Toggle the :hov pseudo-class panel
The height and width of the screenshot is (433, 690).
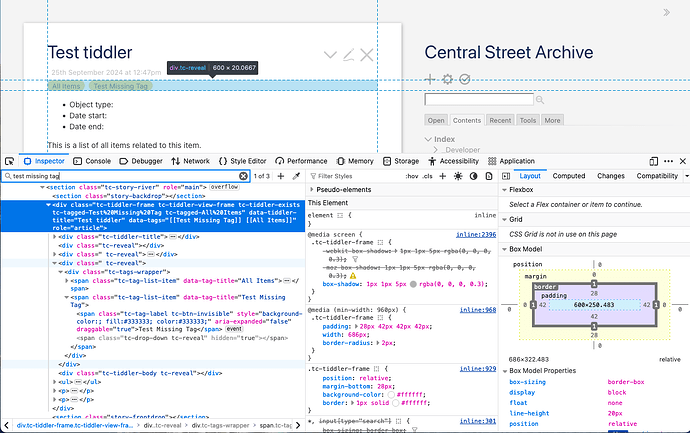412,176
